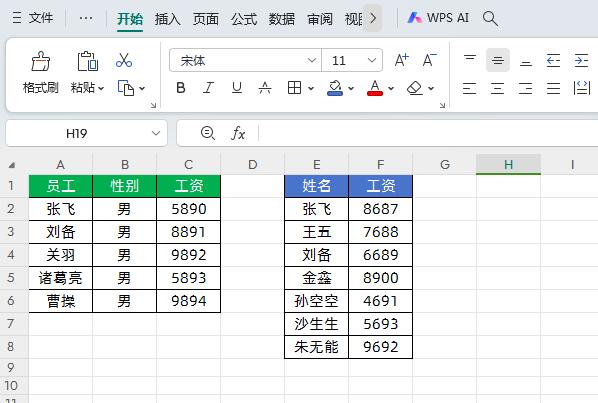The image size is (598, 403).
Task: Justify text alignment
Action: pyautogui.click(x=553, y=88)
